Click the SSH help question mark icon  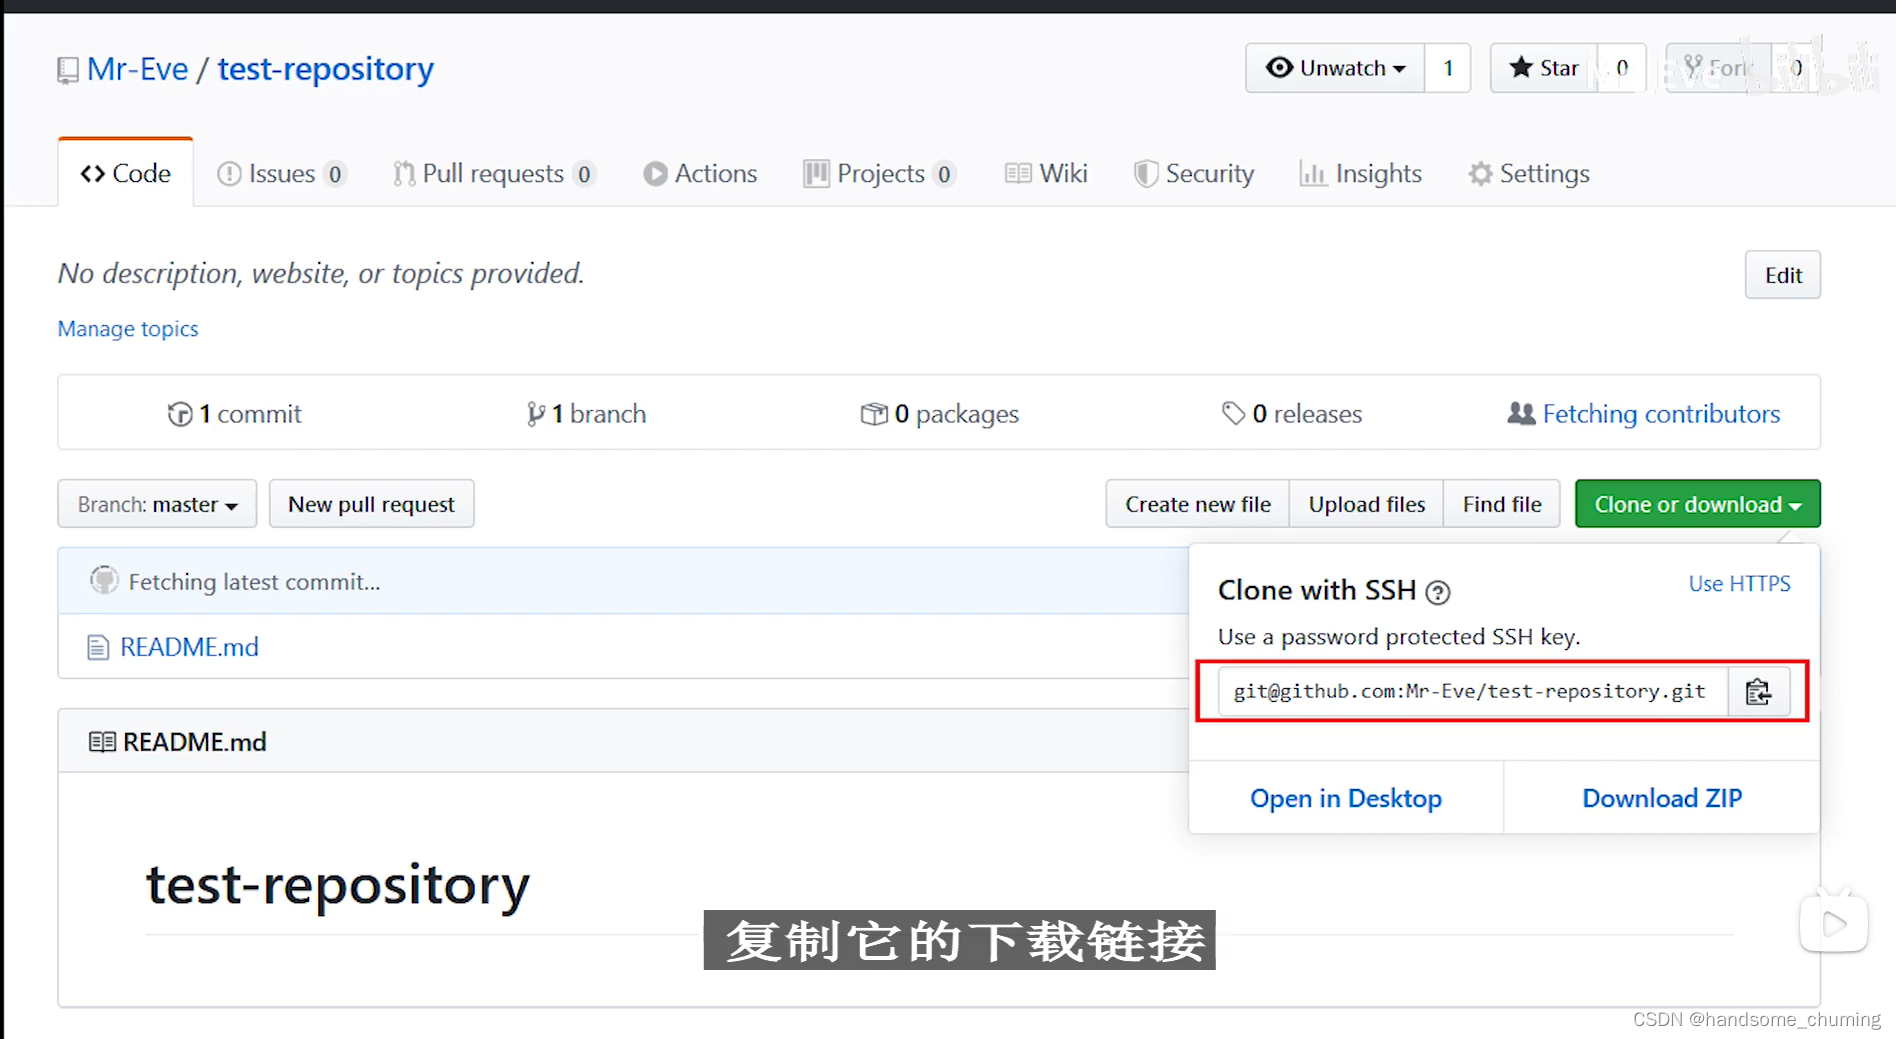(x=1438, y=592)
